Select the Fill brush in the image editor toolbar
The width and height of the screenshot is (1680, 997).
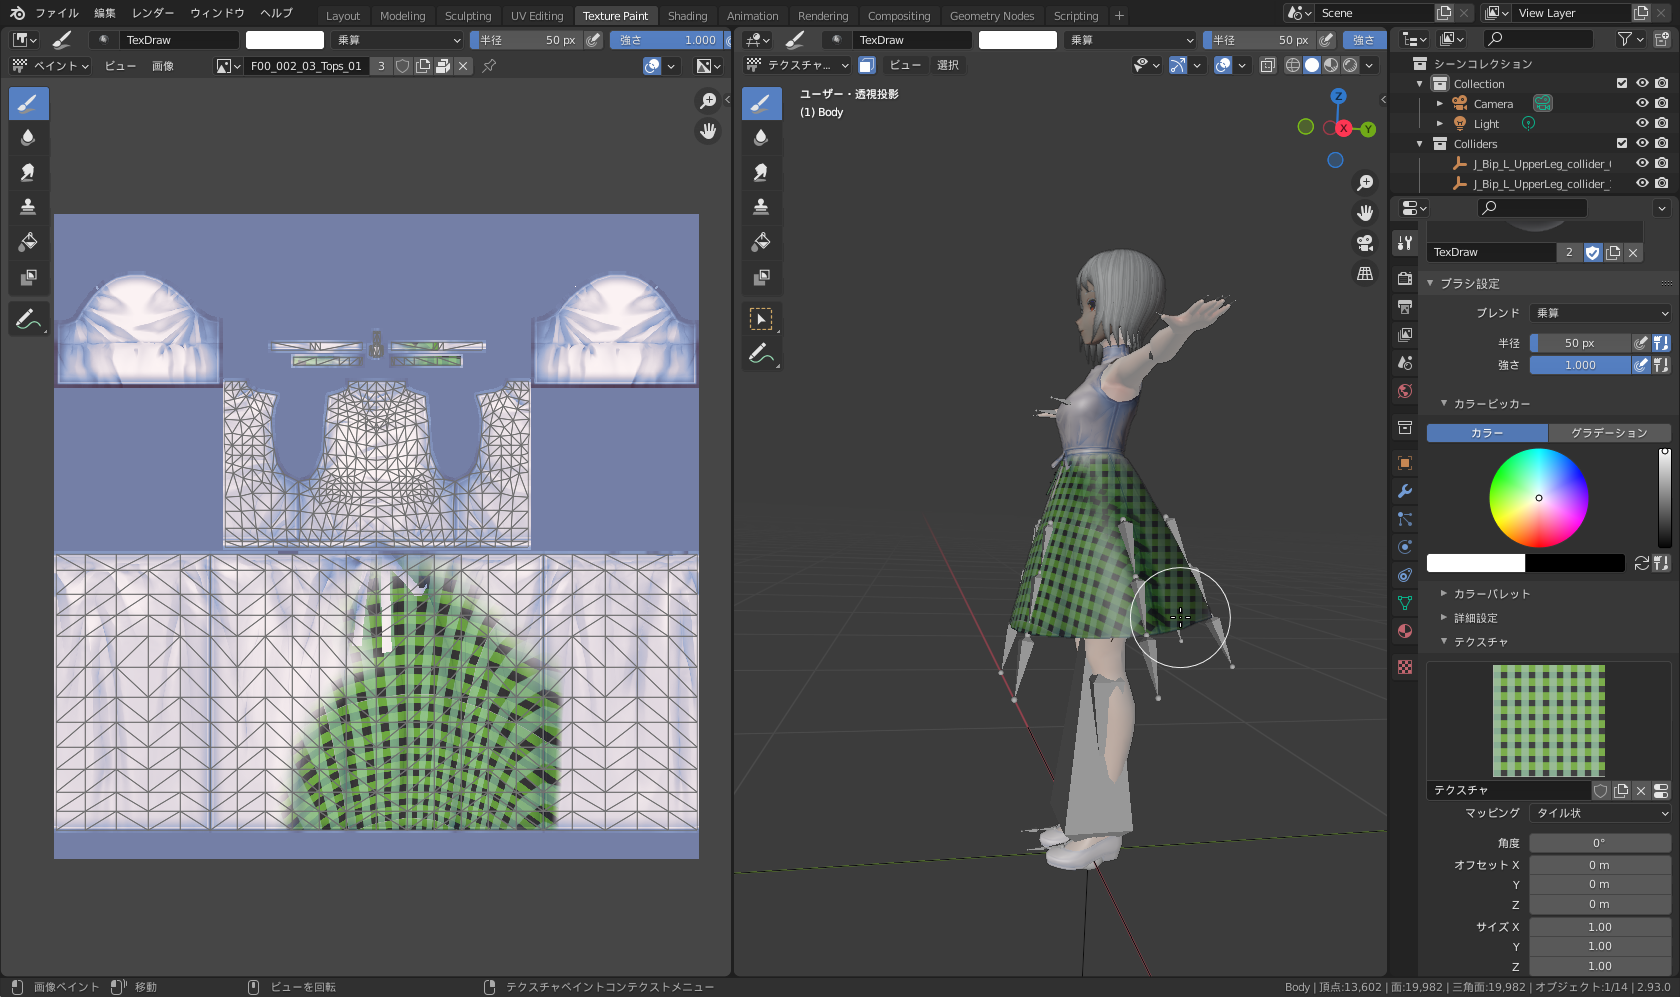pyautogui.click(x=28, y=241)
